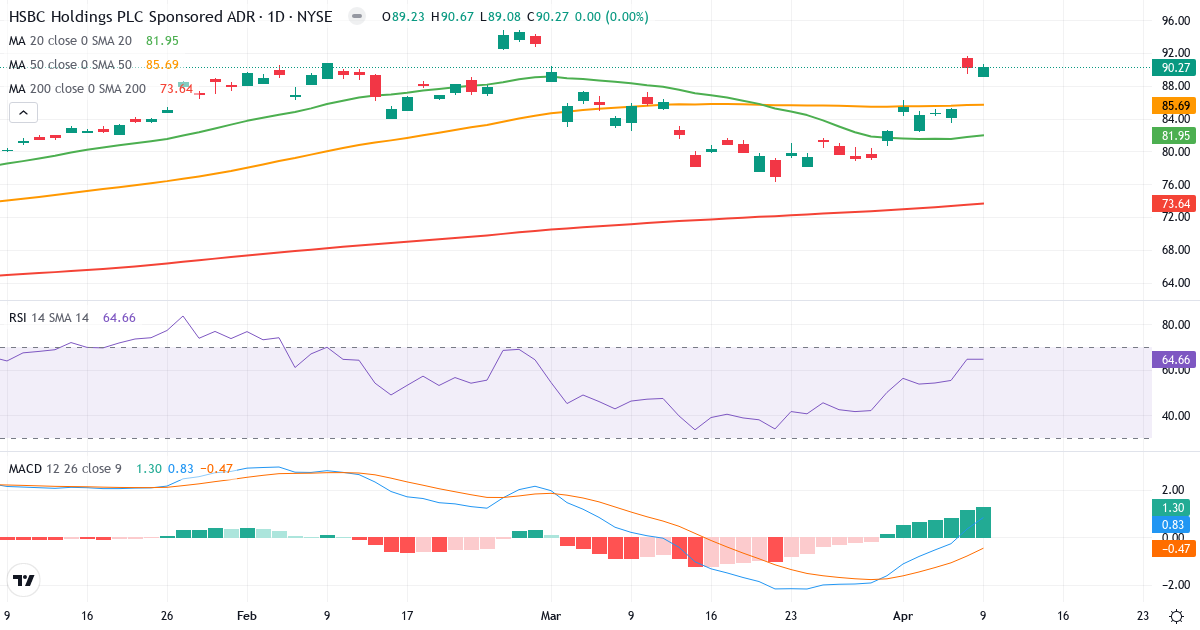Screen dimensions: 1200x630
Task: Click the eye icon next to chart title
Action: (x=356, y=17)
